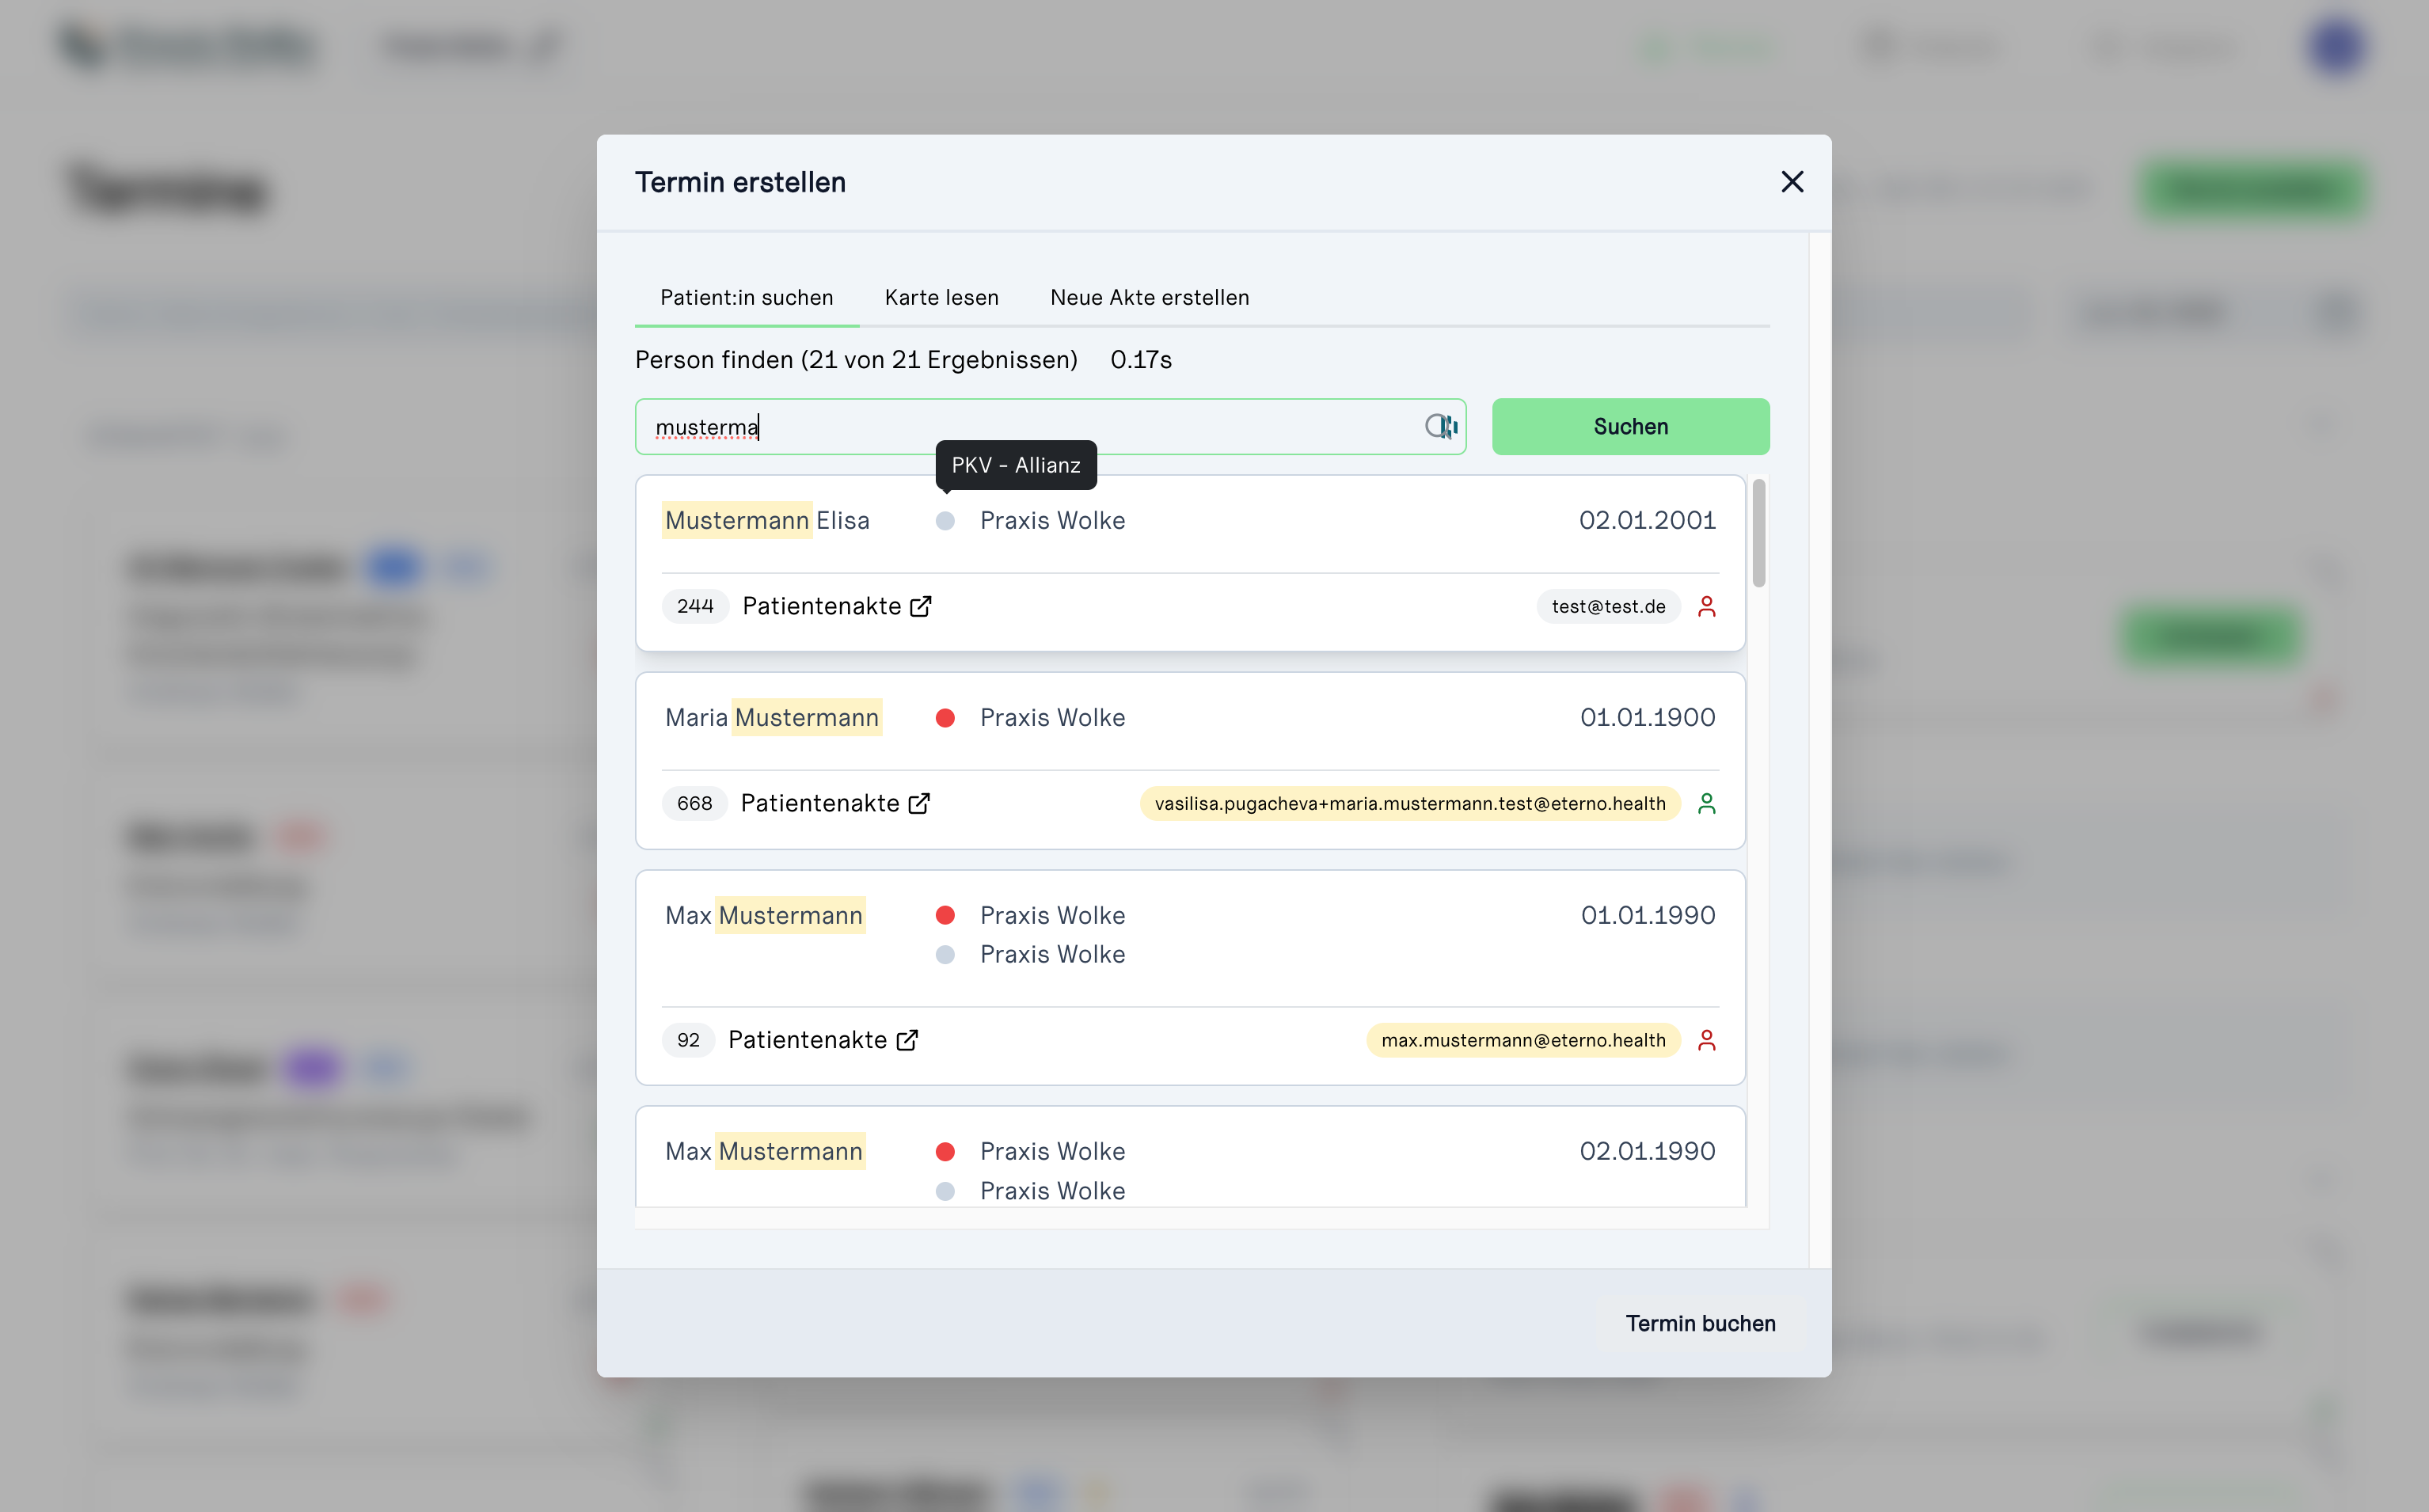The image size is (2429, 1512).
Task: Click green user icon in Maria Mustermann row
Action: point(1706,803)
